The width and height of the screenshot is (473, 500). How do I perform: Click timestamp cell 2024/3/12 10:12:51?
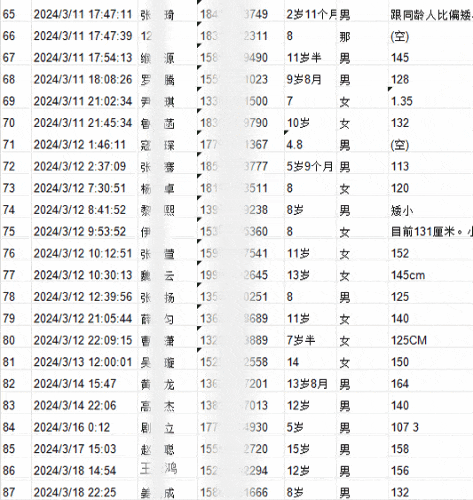(84, 253)
